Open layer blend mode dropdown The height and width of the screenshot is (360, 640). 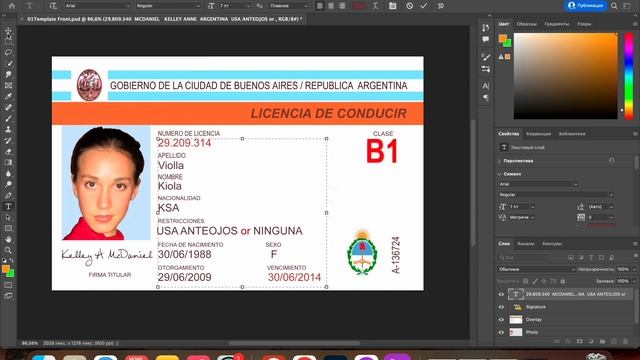537,269
